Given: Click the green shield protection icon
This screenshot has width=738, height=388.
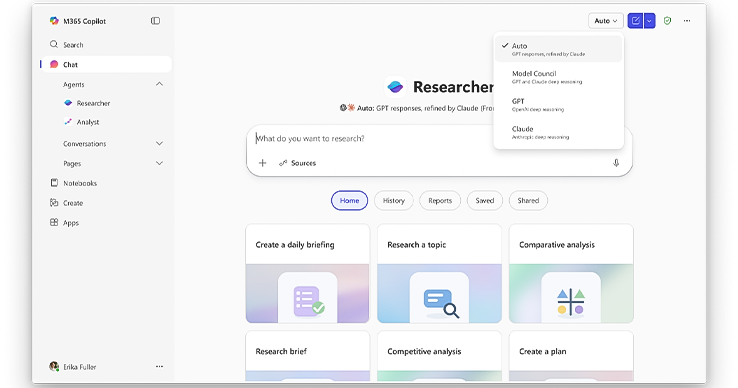Looking at the screenshot, I should pos(667,21).
